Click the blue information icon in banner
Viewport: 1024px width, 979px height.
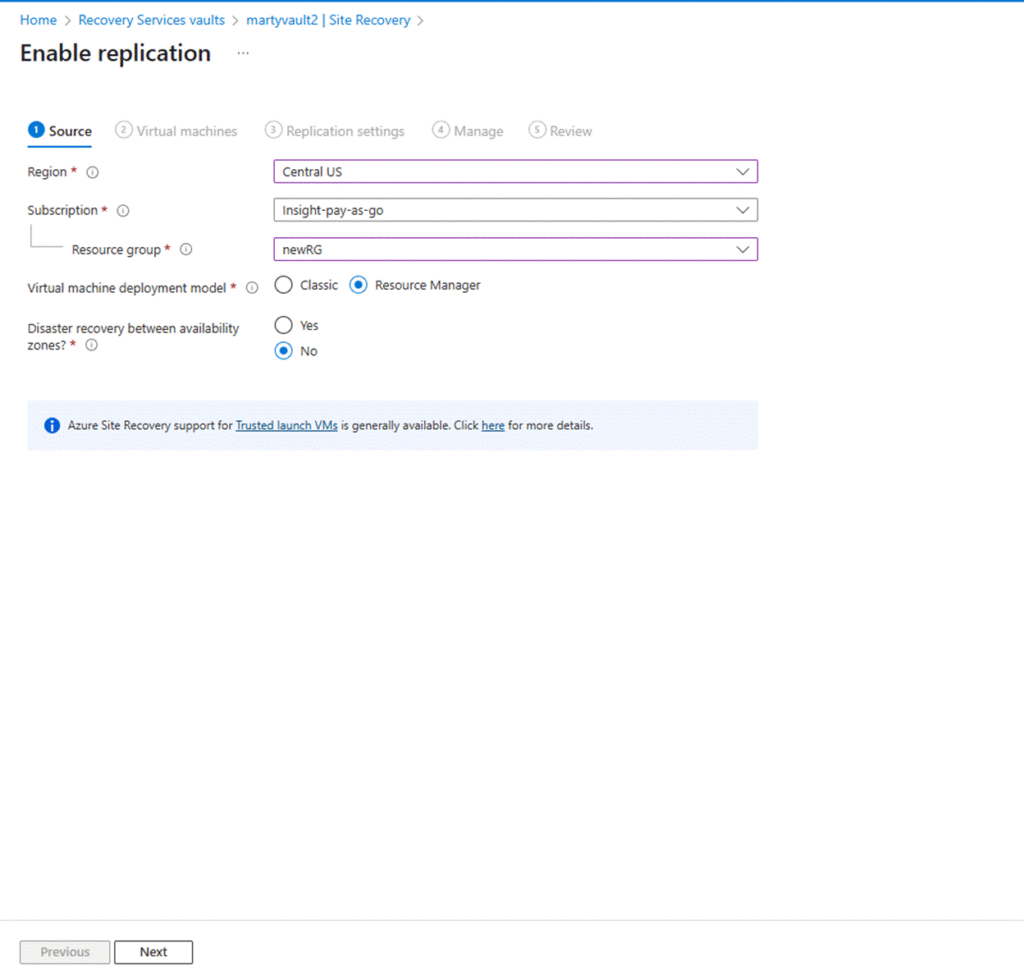click(x=52, y=426)
